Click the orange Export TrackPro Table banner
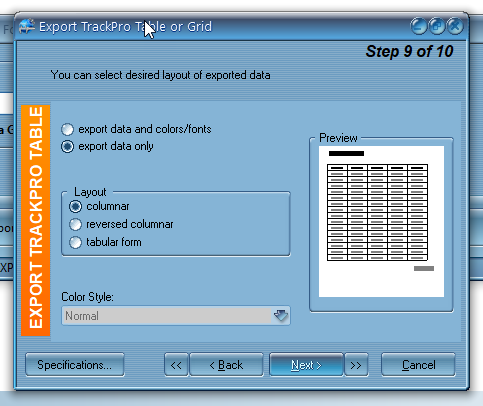This screenshot has width=483, height=406. click(x=36, y=220)
